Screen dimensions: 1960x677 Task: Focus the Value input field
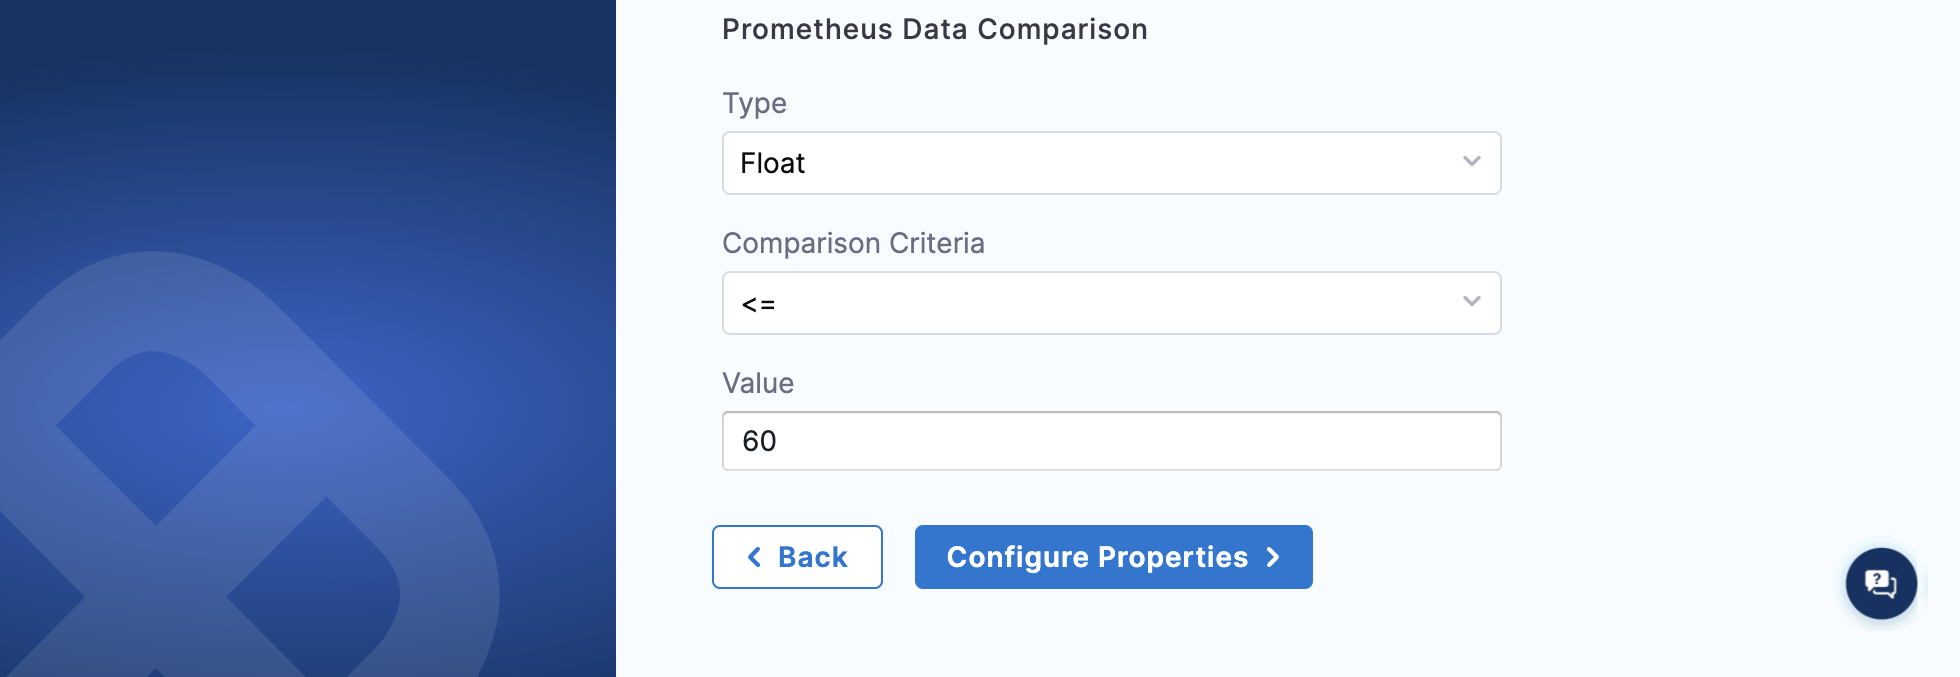pyautogui.click(x=1110, y=441)
